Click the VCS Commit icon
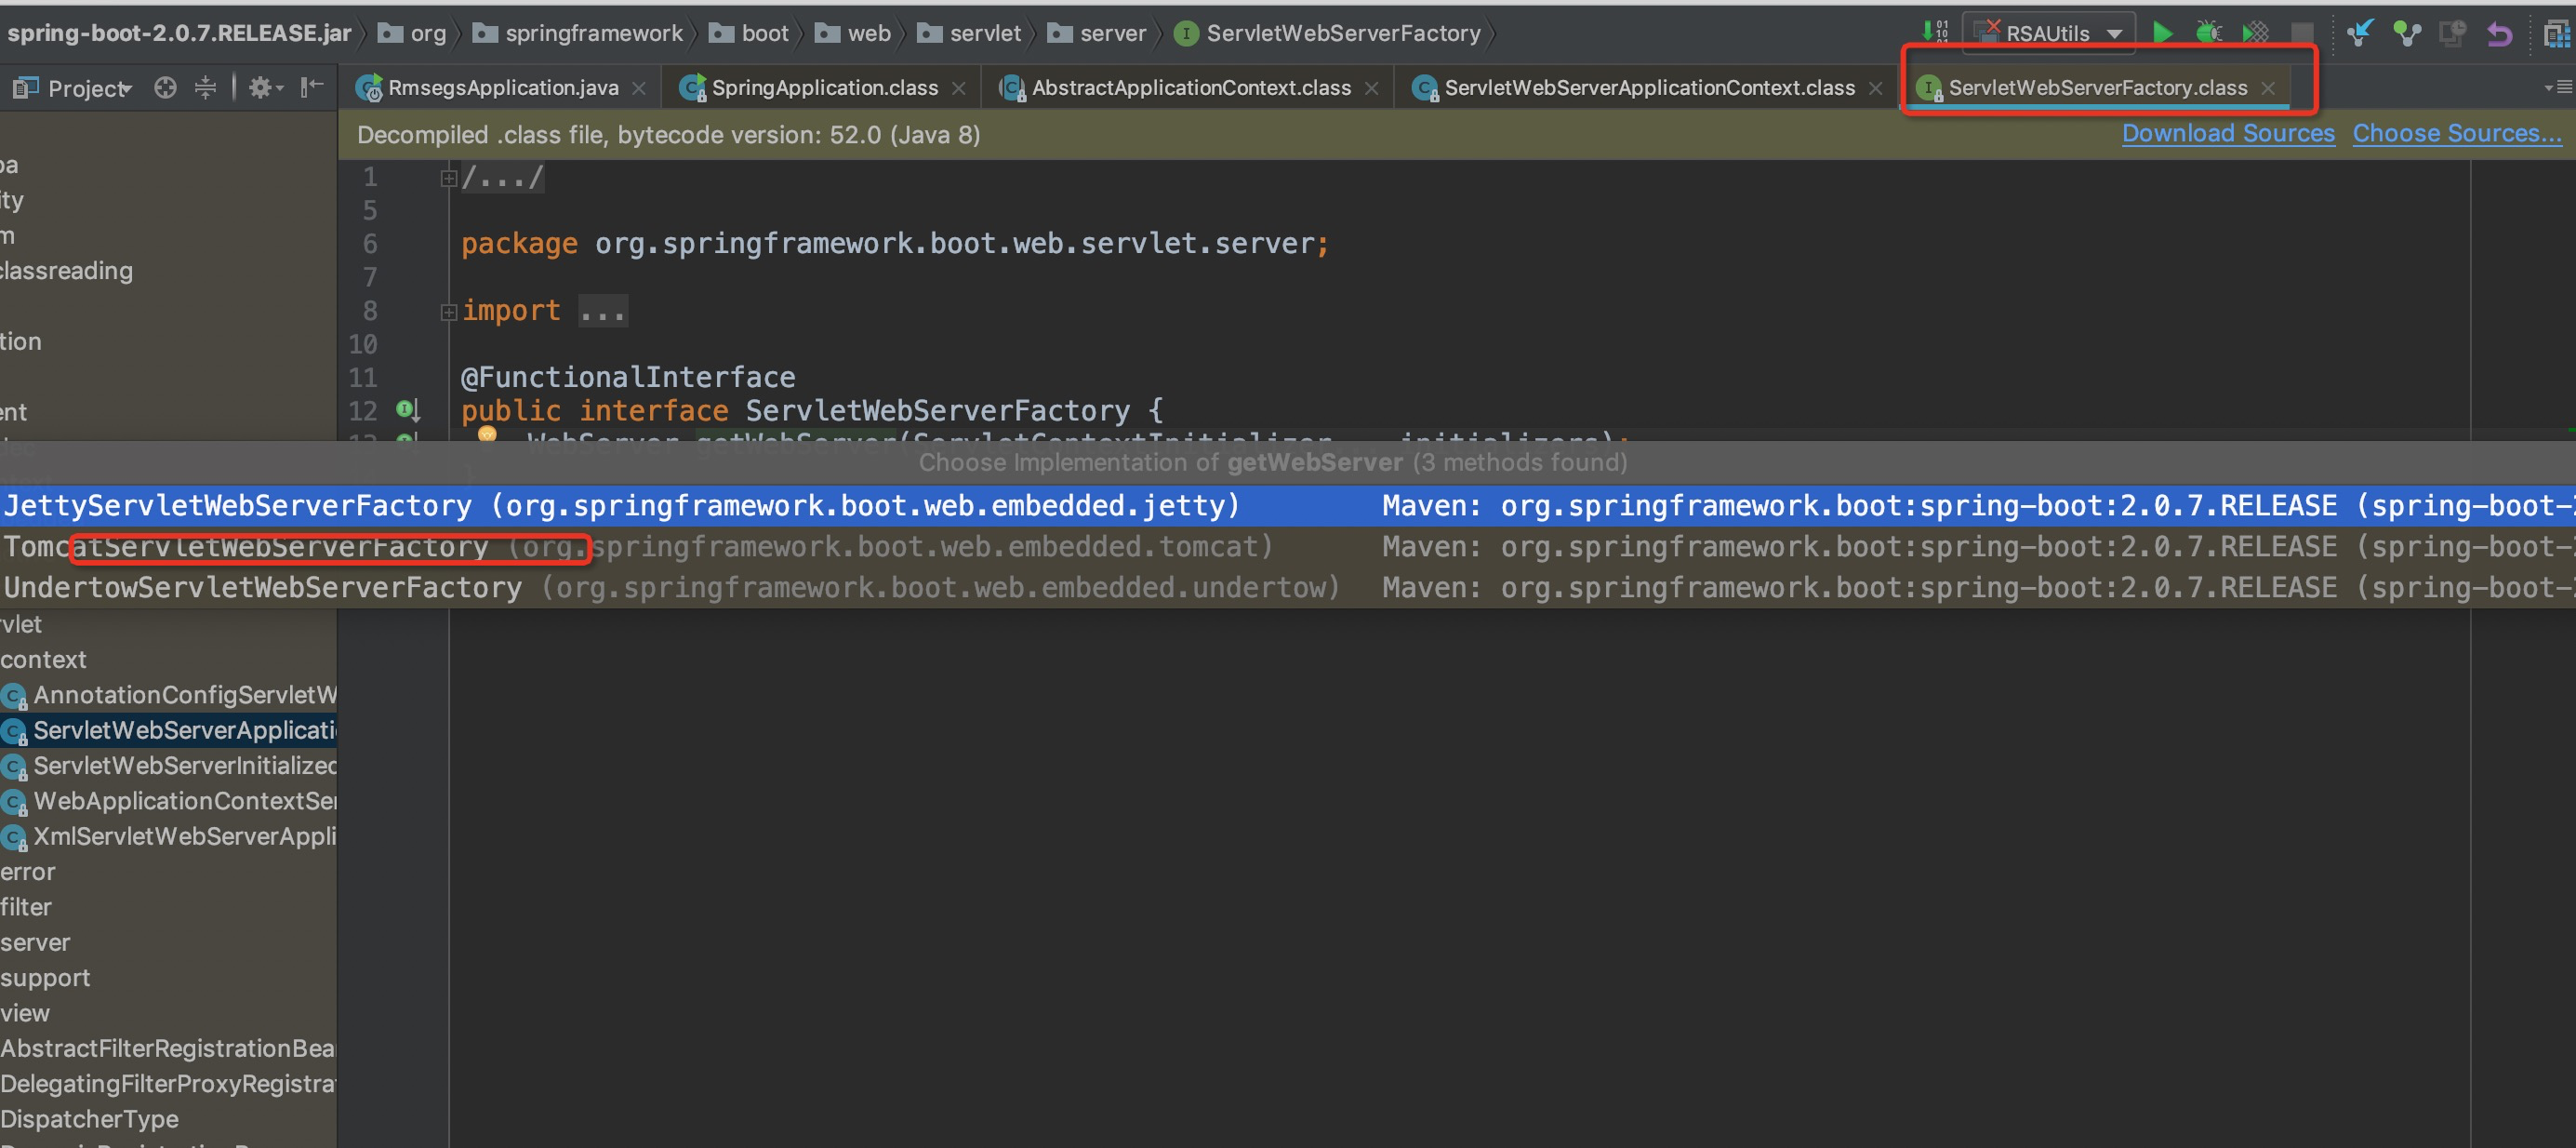 tap(2406, 33)
